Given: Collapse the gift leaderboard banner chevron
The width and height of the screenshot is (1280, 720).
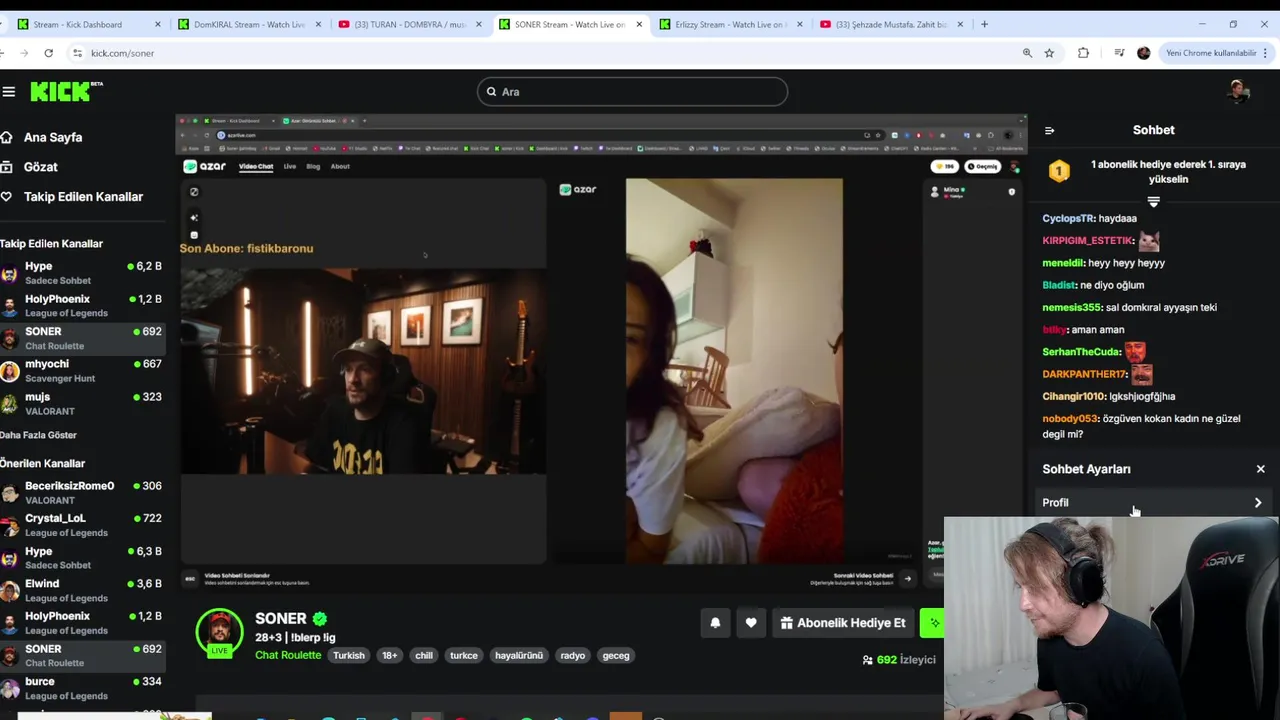Looking at the screenshot, I should click(x=1153, y=202).
